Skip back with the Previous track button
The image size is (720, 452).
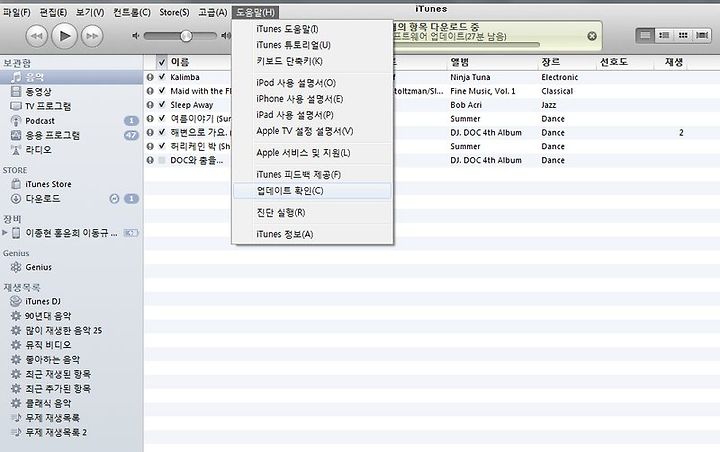[x=37, y=36]
